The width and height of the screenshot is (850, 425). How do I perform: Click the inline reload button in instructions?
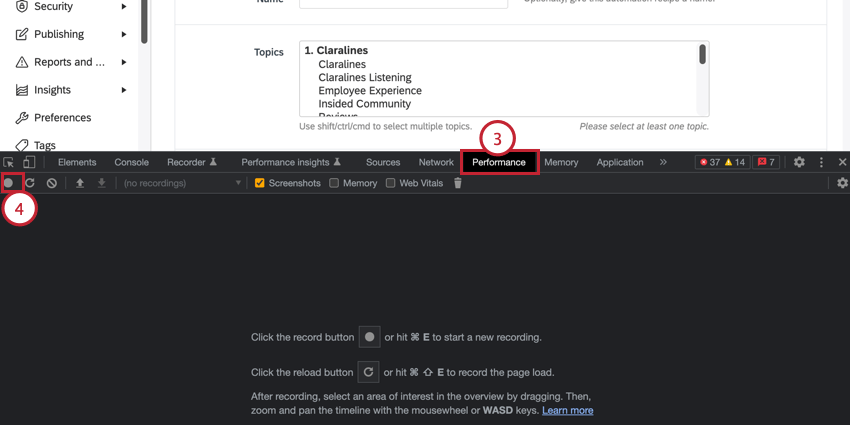[x=369, y=372]
